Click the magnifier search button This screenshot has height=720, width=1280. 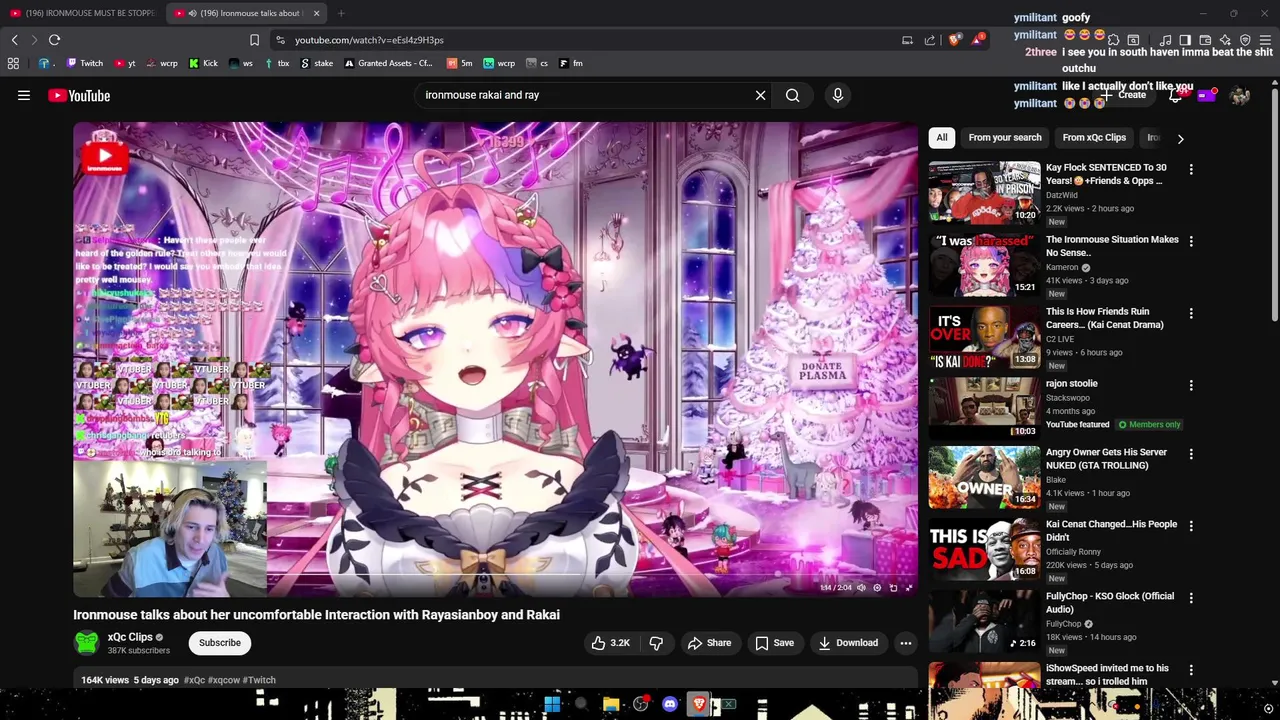[x=792, y=96]
